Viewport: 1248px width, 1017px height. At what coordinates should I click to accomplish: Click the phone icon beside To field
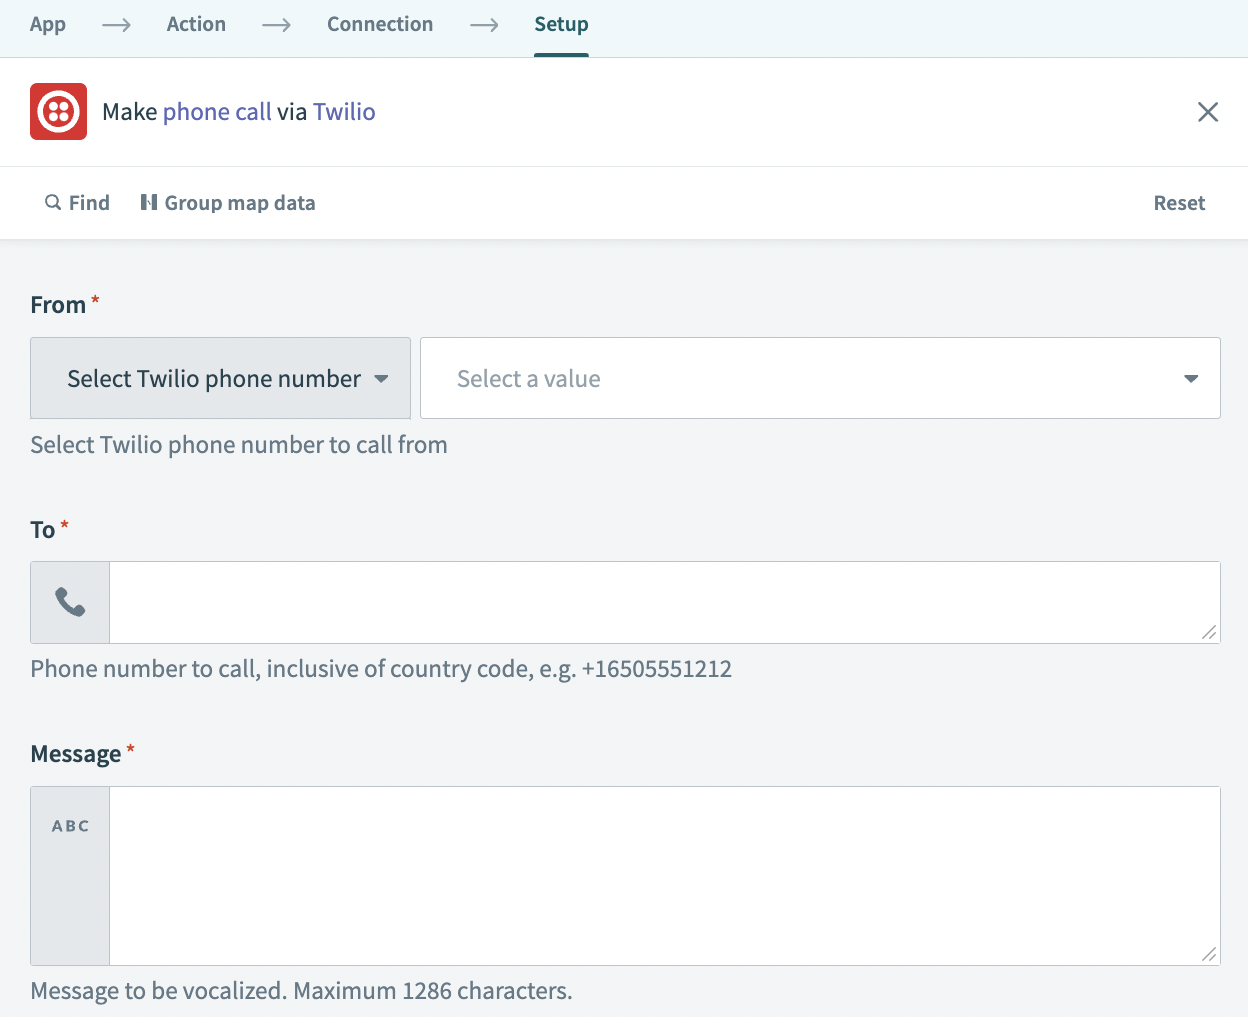[70, 602]
